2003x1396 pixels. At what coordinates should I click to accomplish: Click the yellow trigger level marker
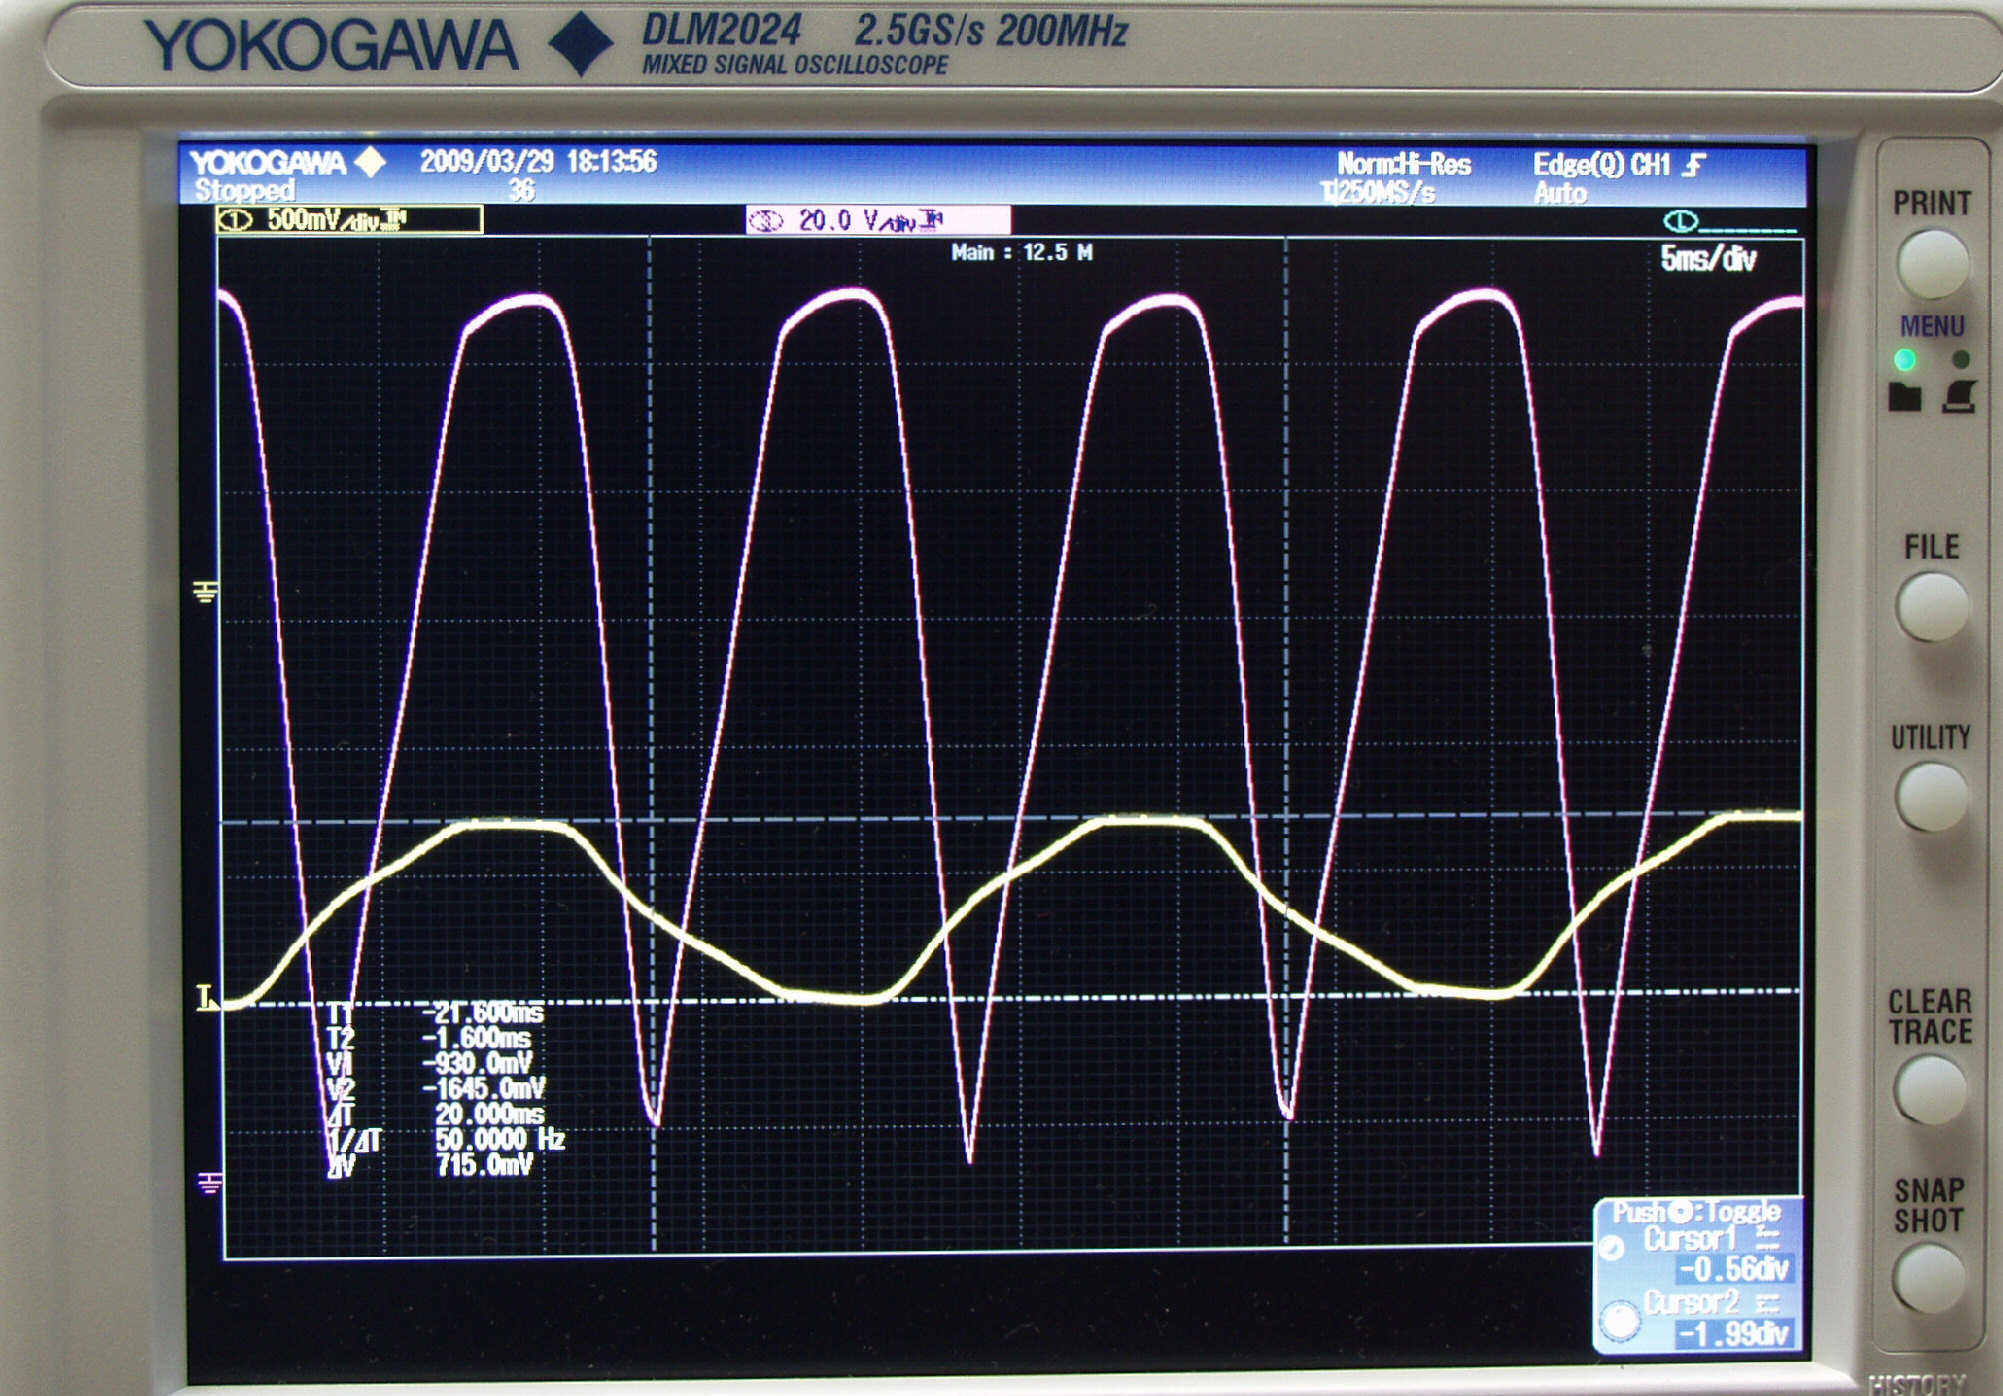[x=206, y=998]
